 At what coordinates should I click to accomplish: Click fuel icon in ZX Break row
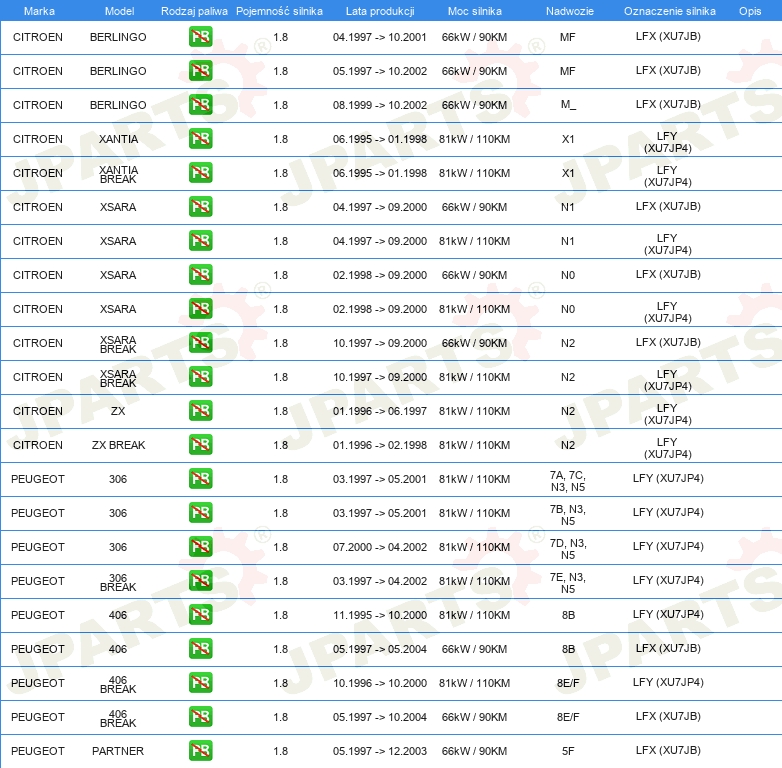click(x=200, y=444)
